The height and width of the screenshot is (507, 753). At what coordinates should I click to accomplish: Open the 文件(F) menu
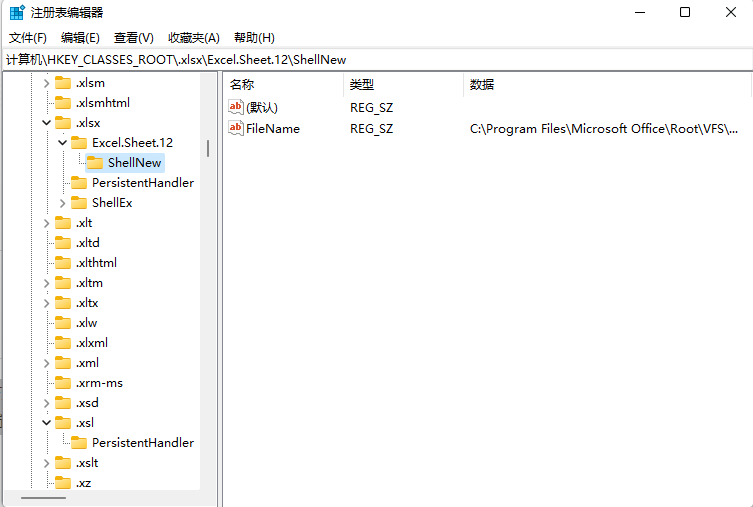28,38
